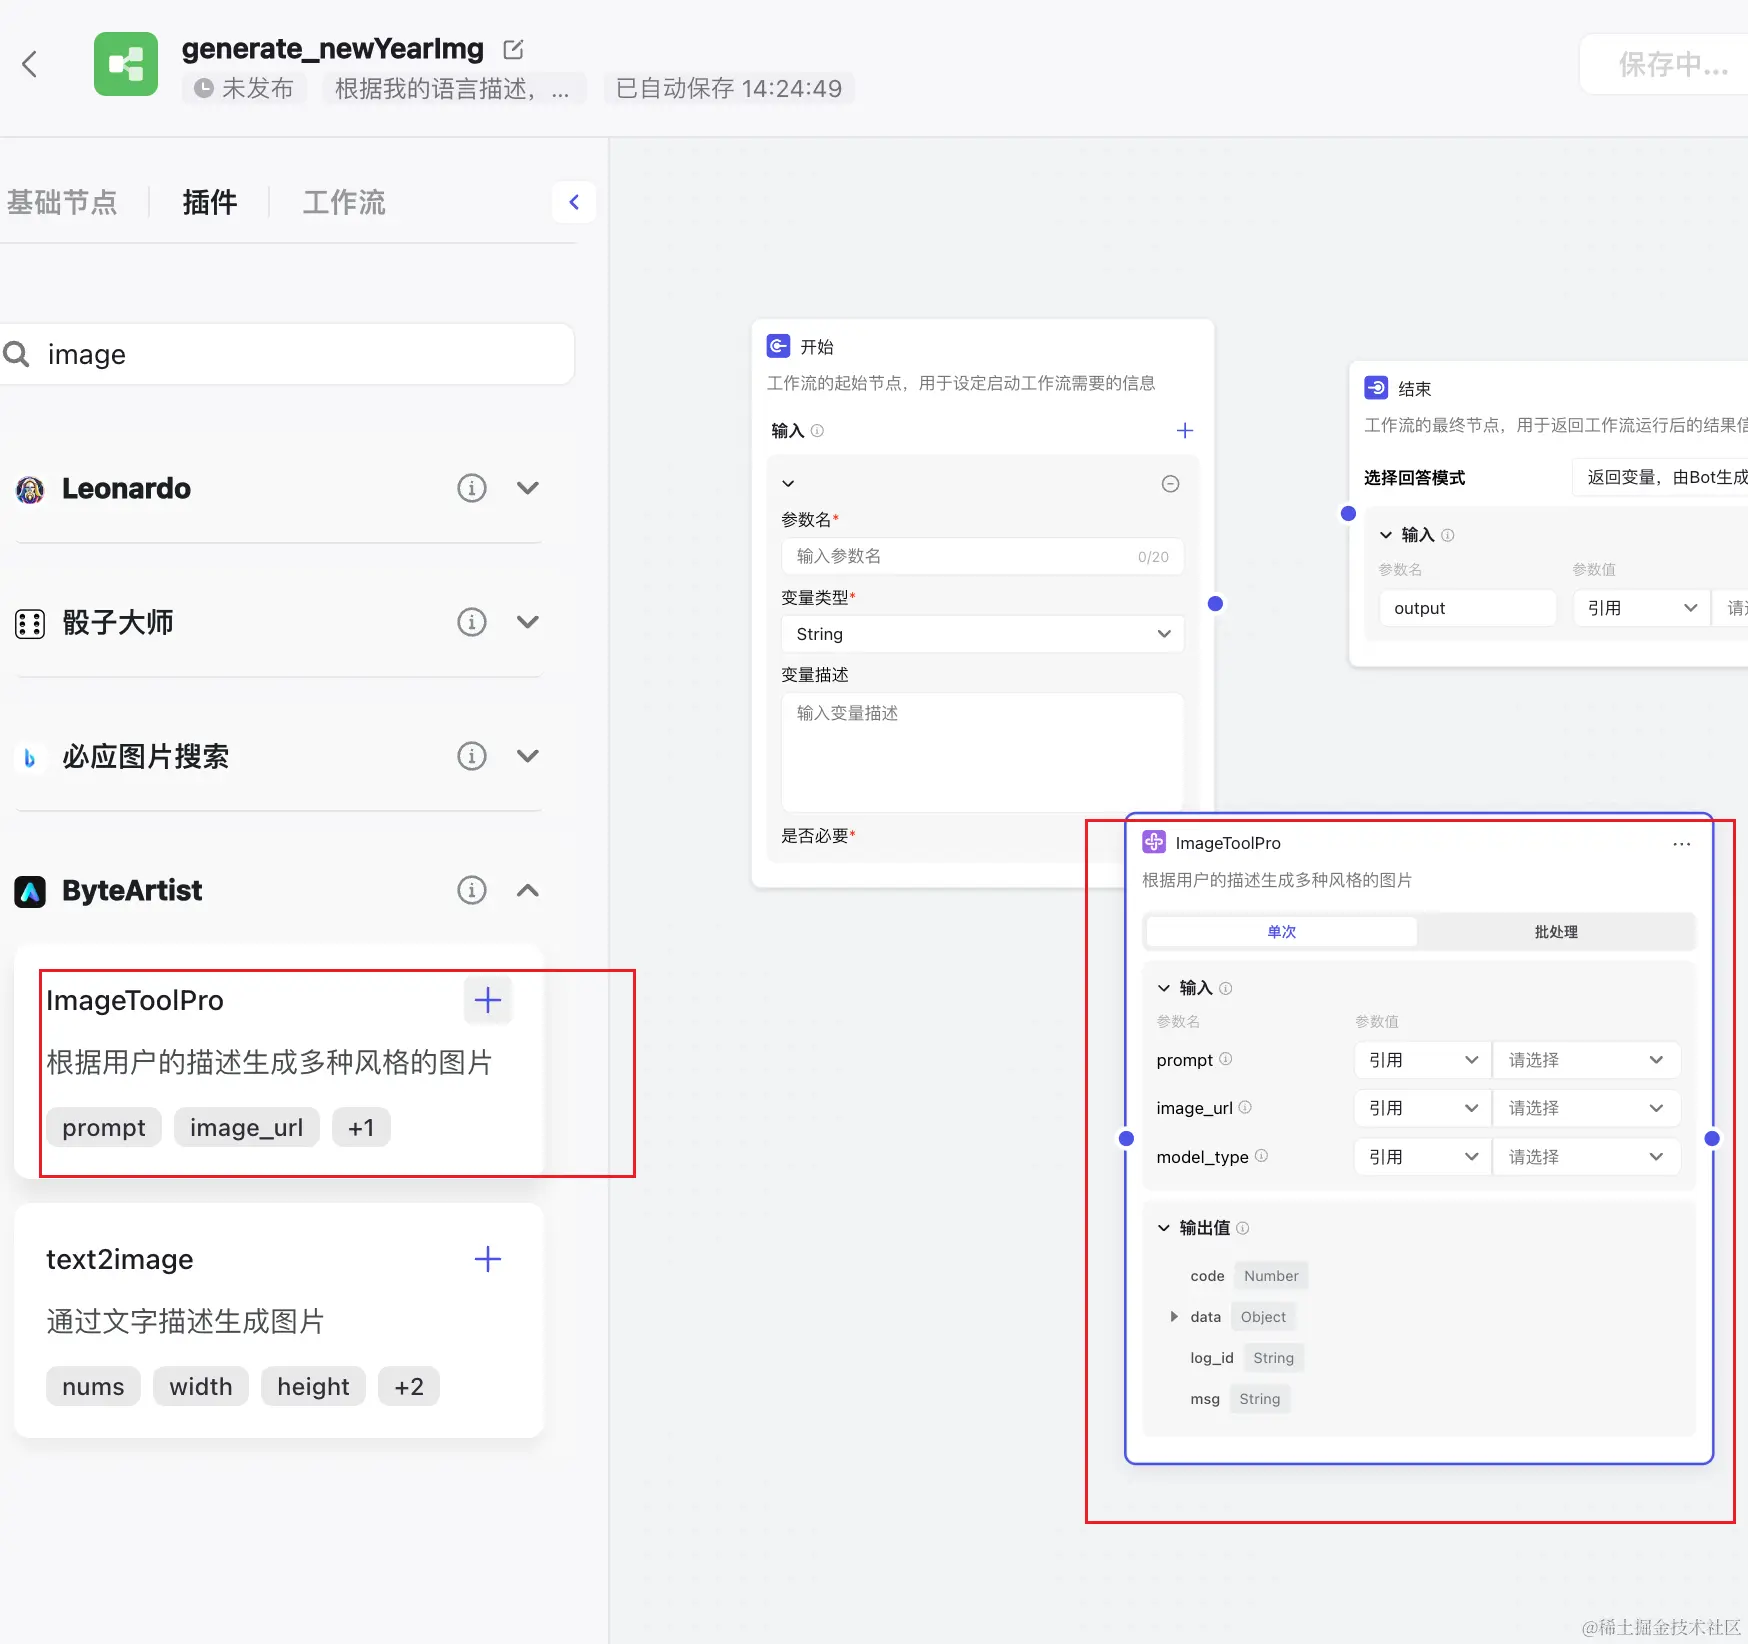Select 单次 mode tab
This screenshot has width=1748, height=1644.
click(x=1282, y=932)
